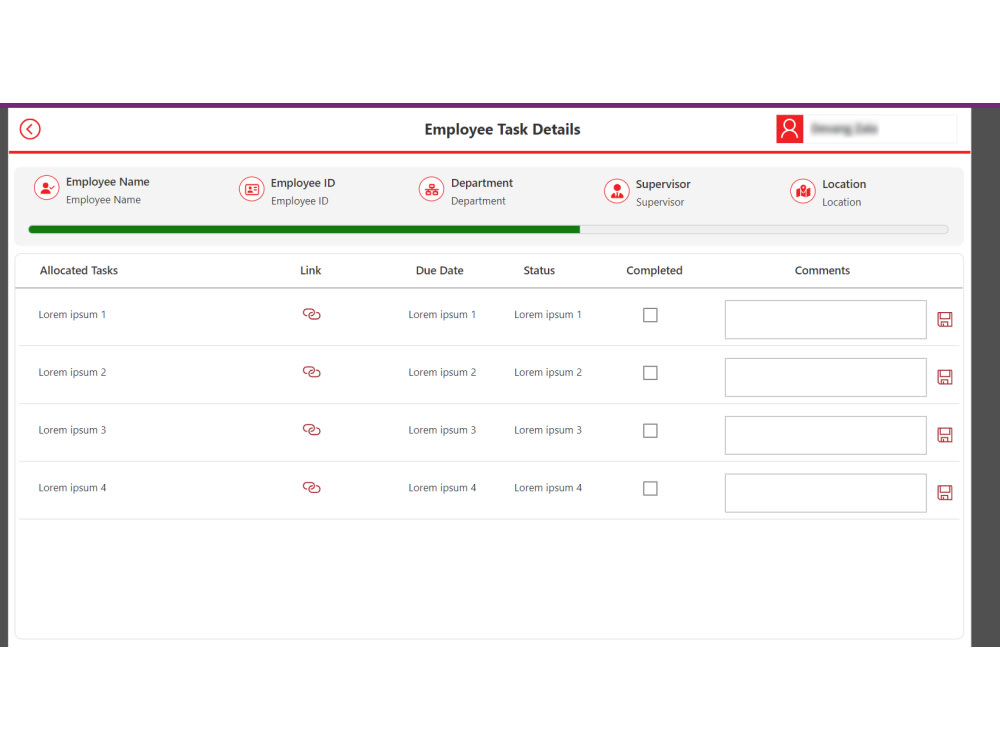Click the comments box for Lorem ipsum 4
Screen dimensions: 1000x750
(825, 493)
